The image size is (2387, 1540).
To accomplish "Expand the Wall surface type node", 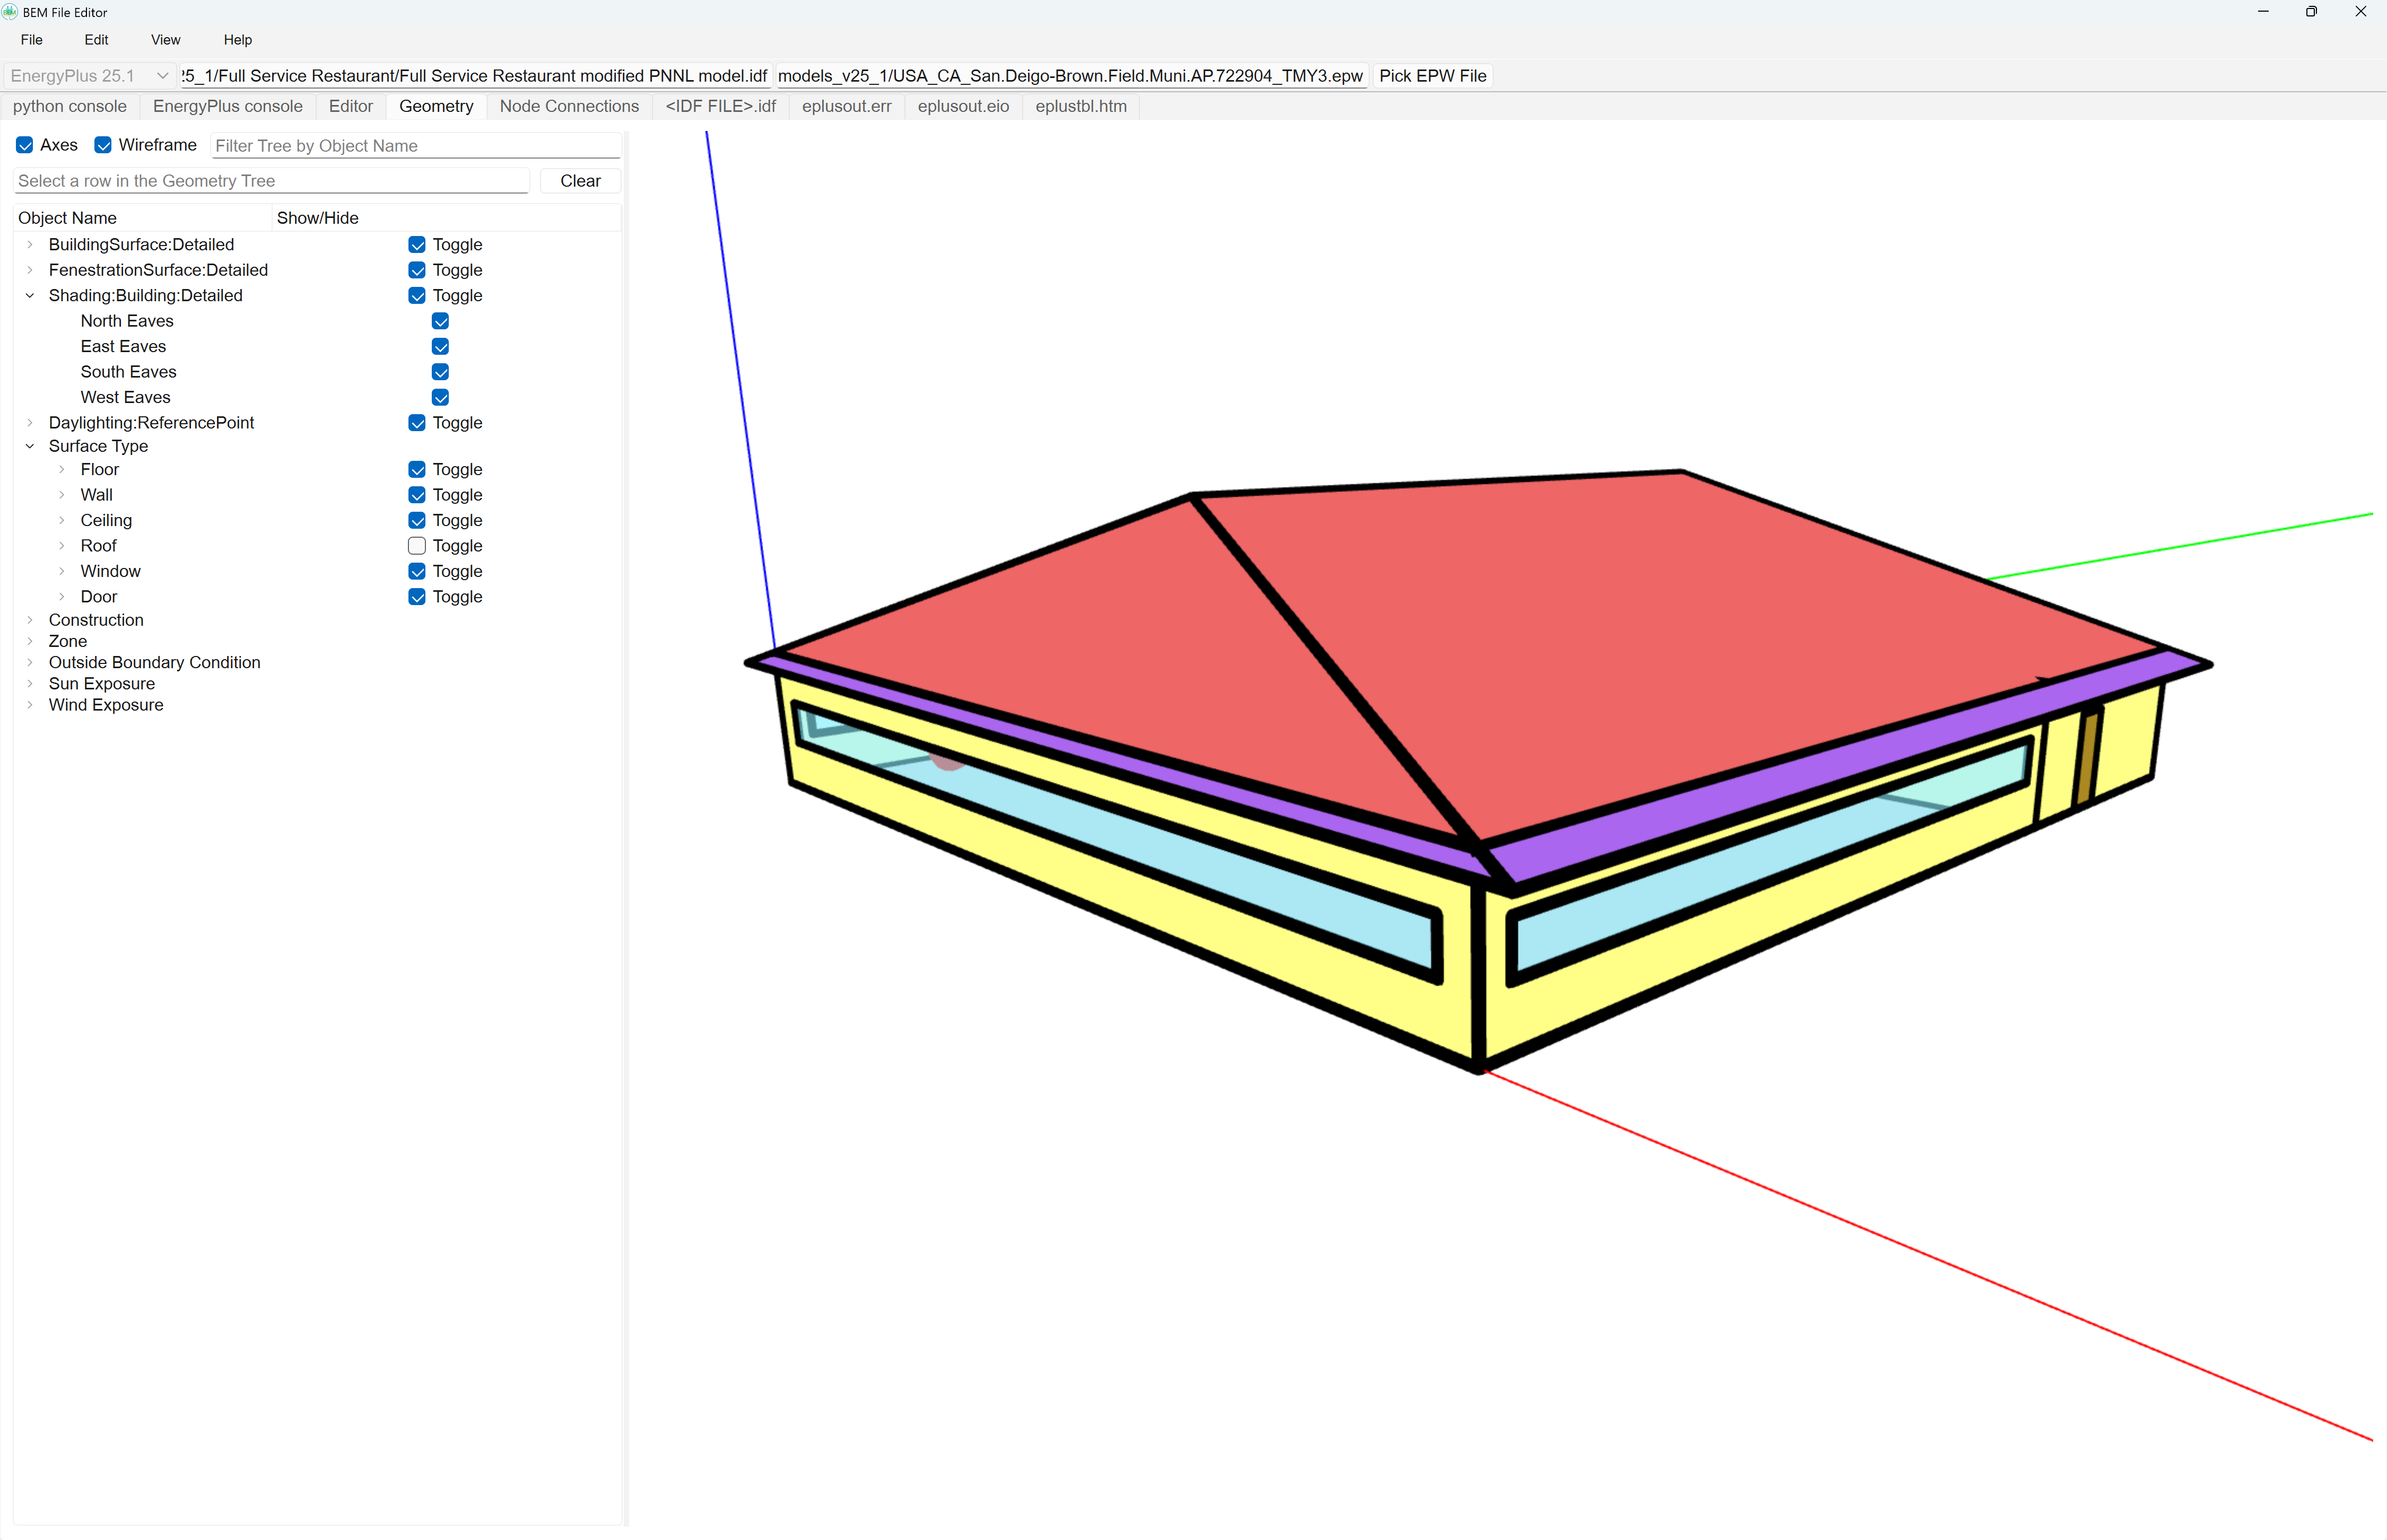I will pos(62,495).
